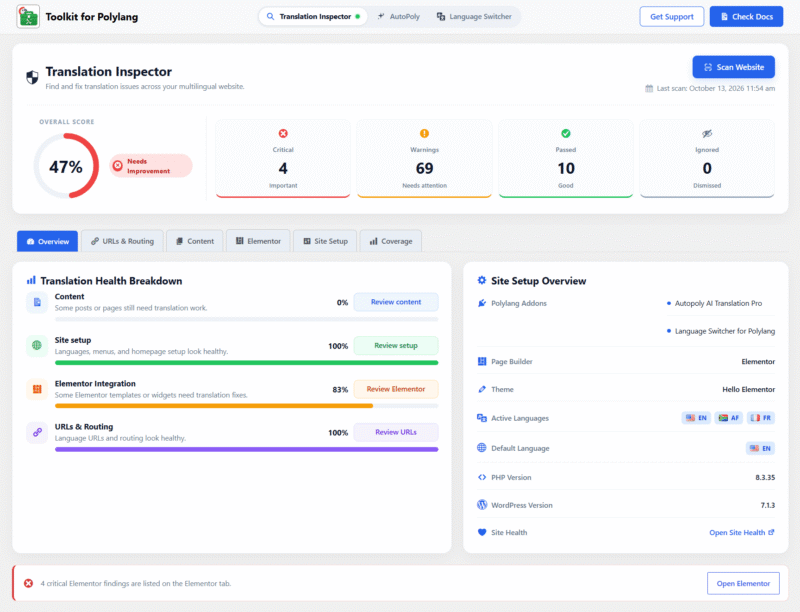This screenshot has height=612, width=800.
Task: Click the Review setup button
Action: click(396, 345)
